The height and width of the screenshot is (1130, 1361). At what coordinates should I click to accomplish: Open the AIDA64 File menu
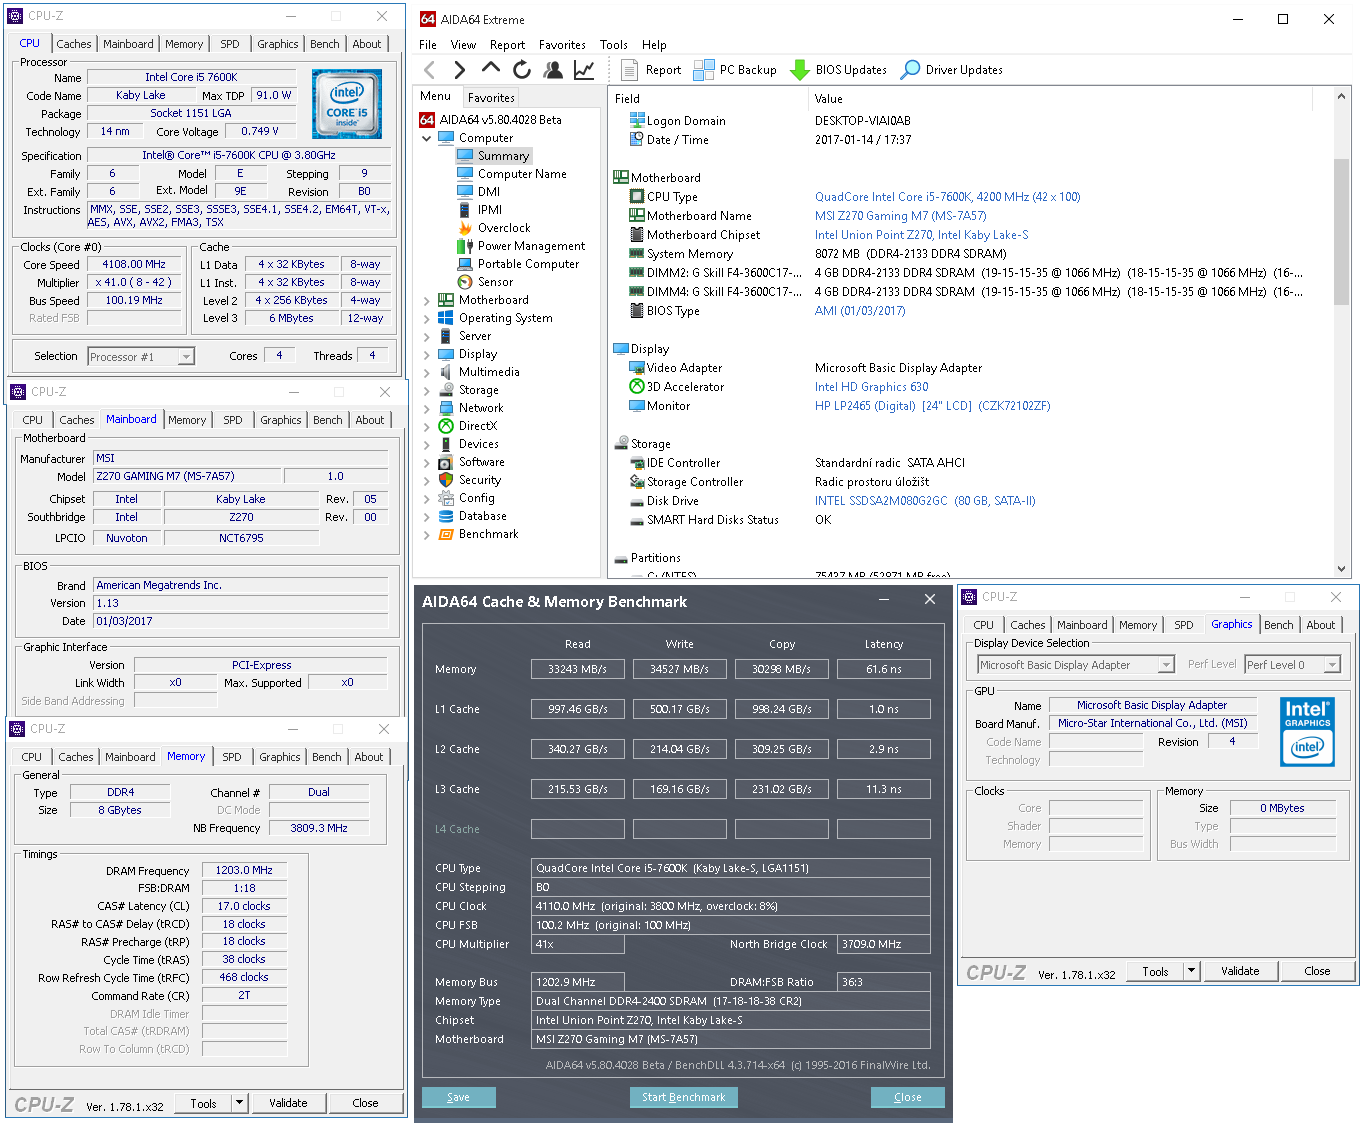(x=428, y=45)
